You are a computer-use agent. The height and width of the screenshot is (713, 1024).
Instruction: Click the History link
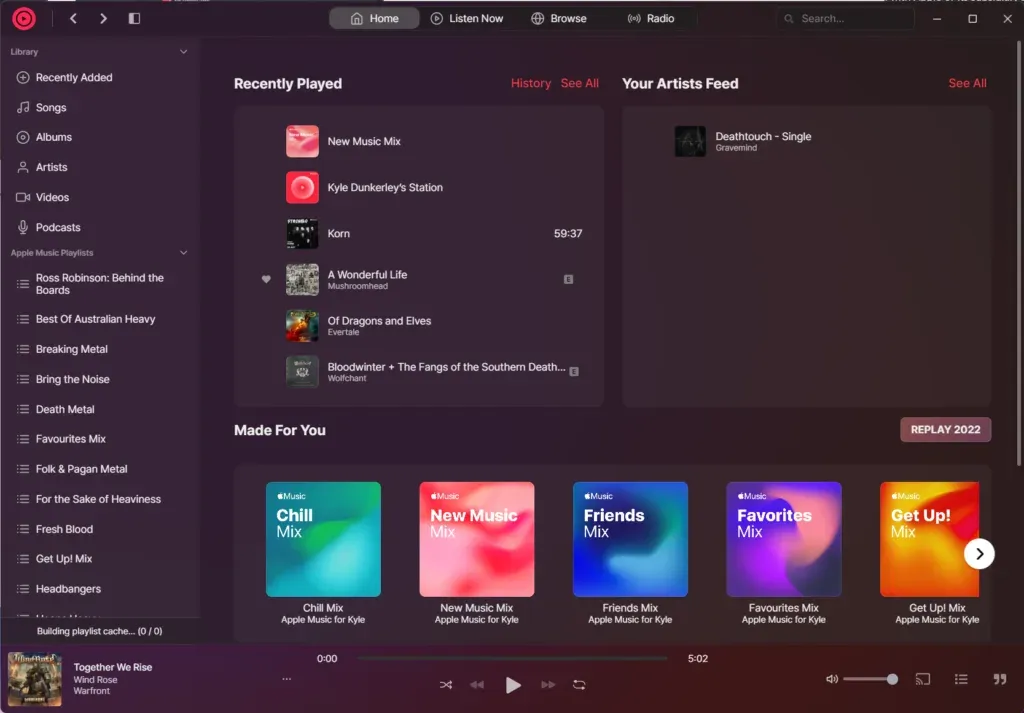coord(530,84)
